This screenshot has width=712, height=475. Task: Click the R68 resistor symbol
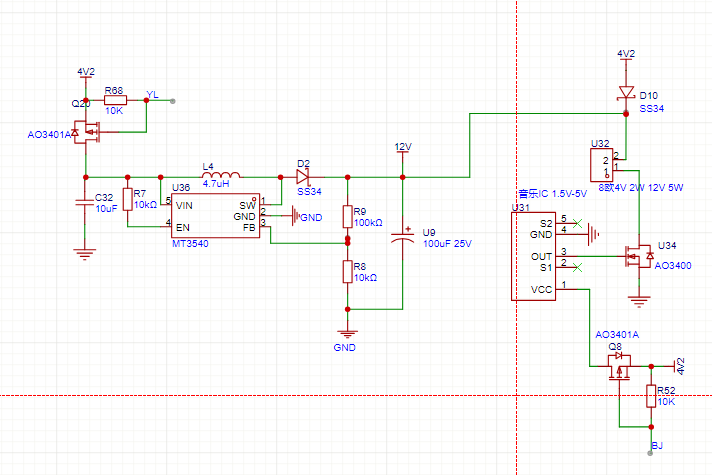[114, 101]
